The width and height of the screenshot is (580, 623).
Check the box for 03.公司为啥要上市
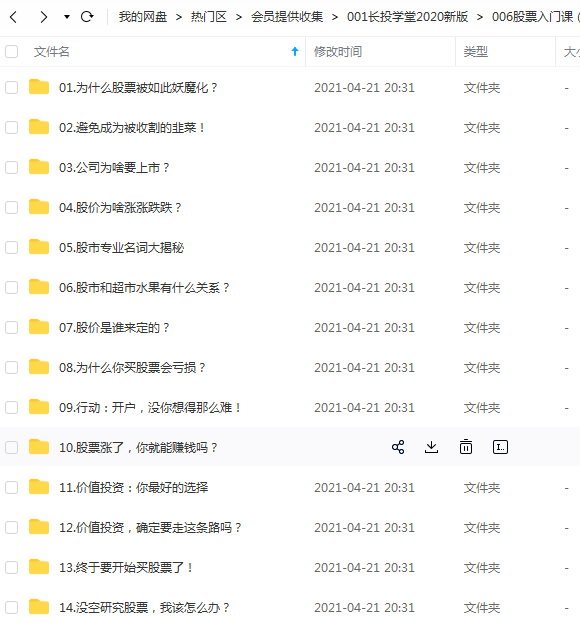(12, 167)
